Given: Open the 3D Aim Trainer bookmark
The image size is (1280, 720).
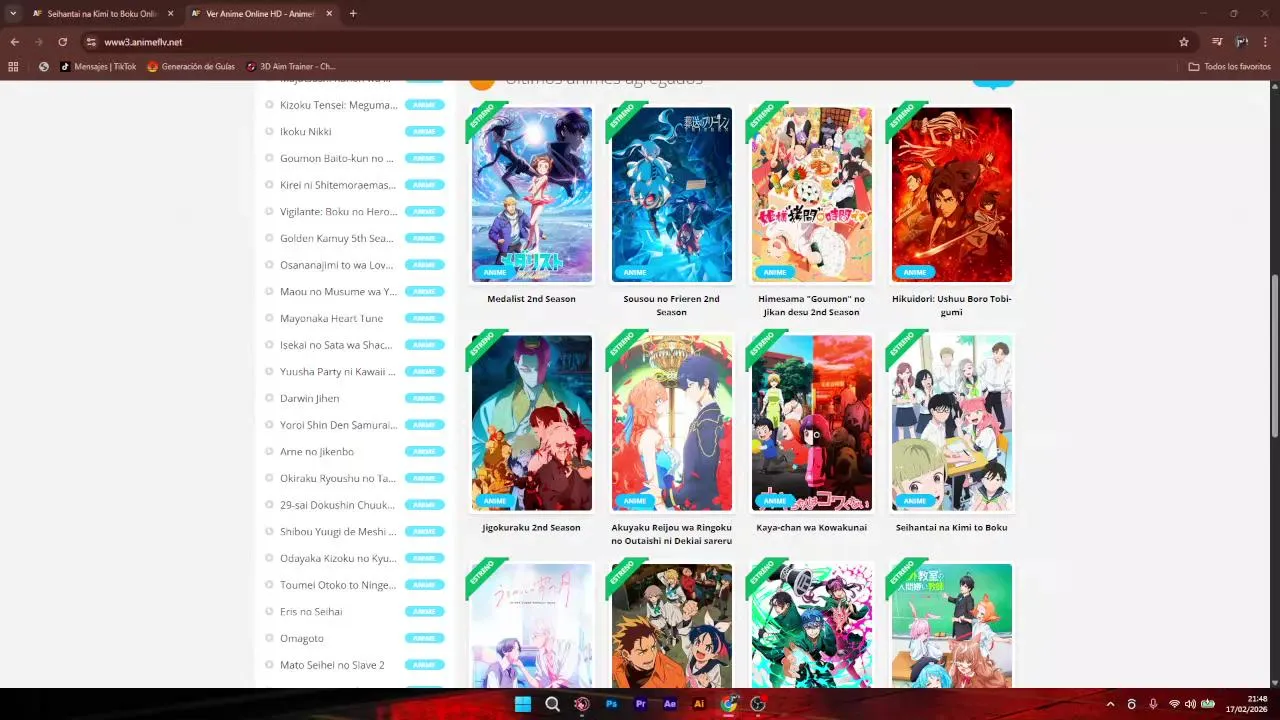Looking at the screenshot, I should tap(291, 67).
